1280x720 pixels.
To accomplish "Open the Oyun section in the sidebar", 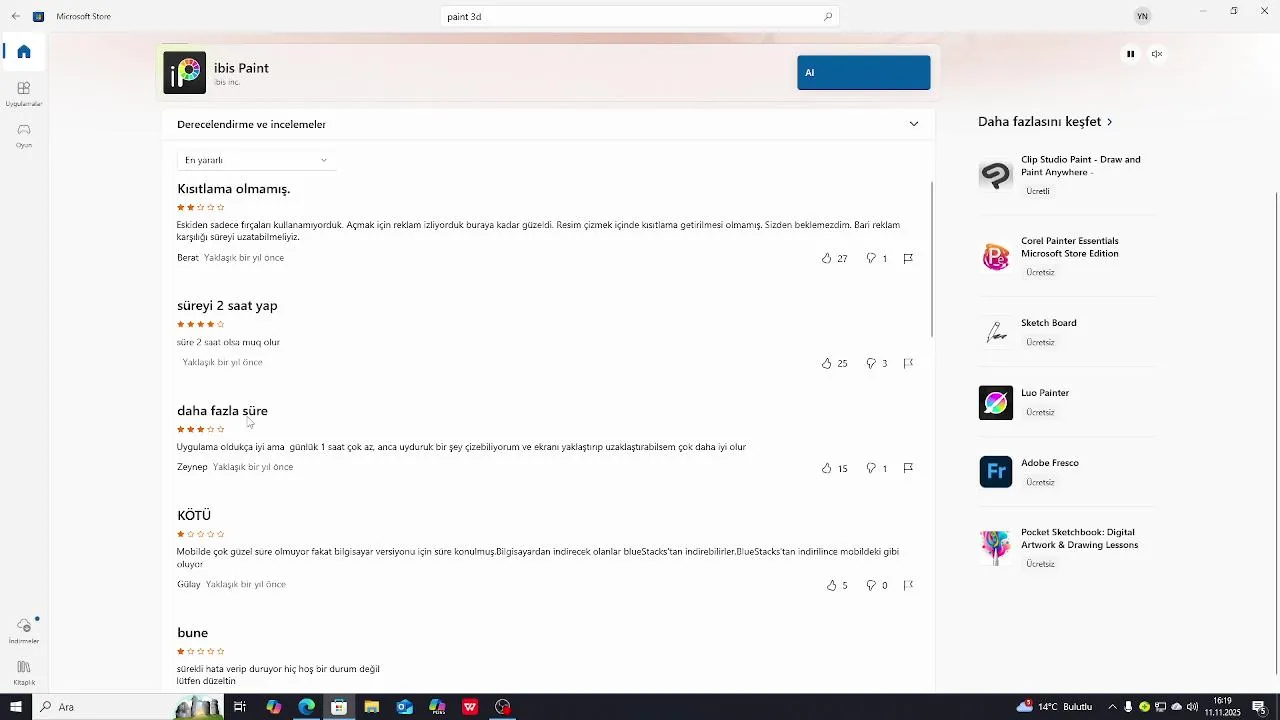I will (x=24, y=135).
